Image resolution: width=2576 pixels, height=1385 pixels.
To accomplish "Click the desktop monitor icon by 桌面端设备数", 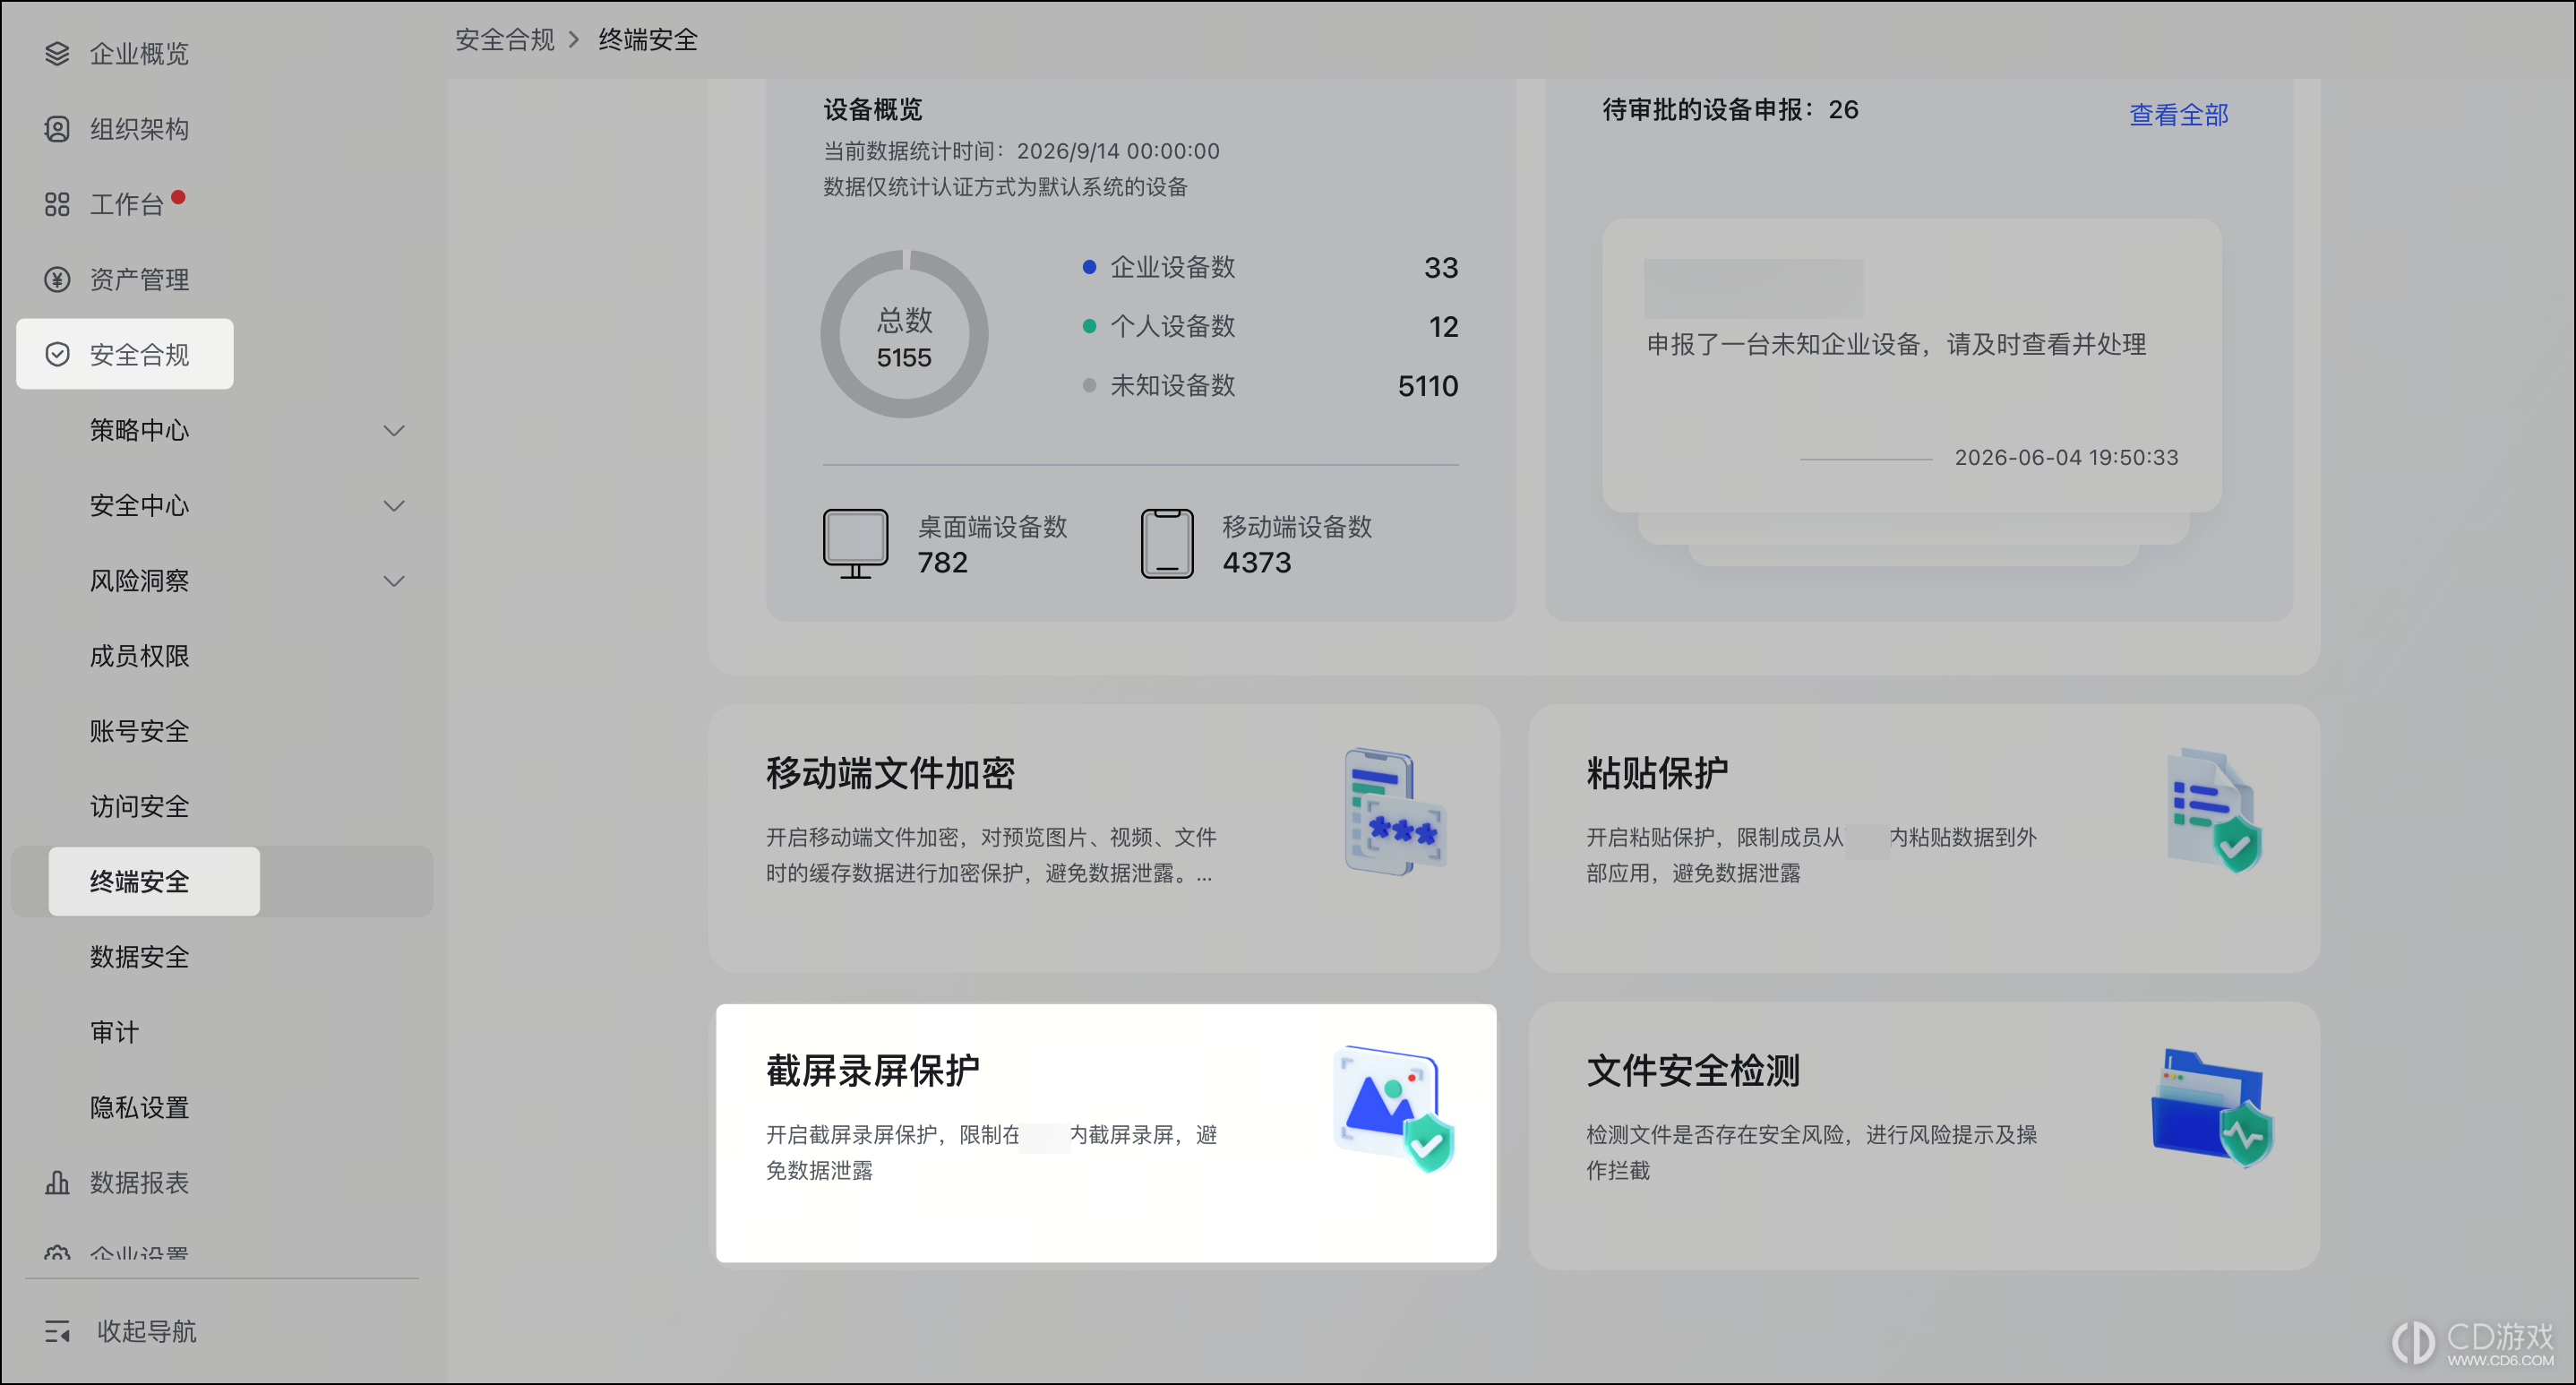I will 855,543.
